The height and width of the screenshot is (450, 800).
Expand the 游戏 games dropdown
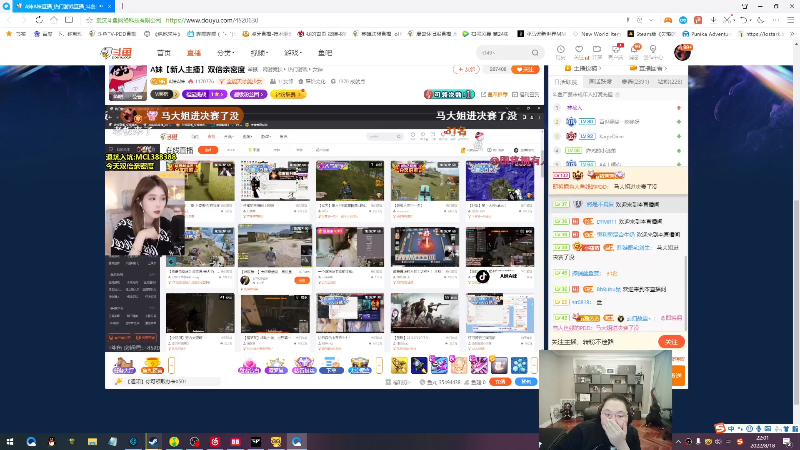pyautogui.click(x=293, y=53)
